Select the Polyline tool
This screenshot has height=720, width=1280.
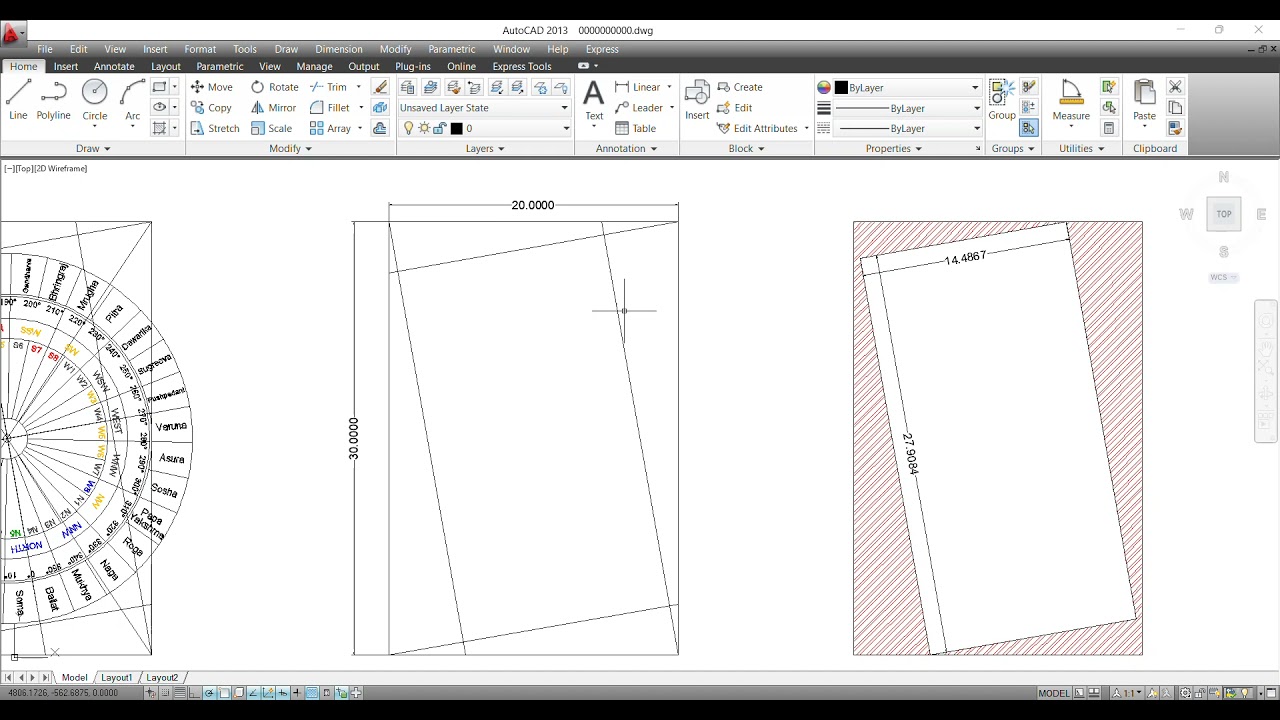[54, 101]
